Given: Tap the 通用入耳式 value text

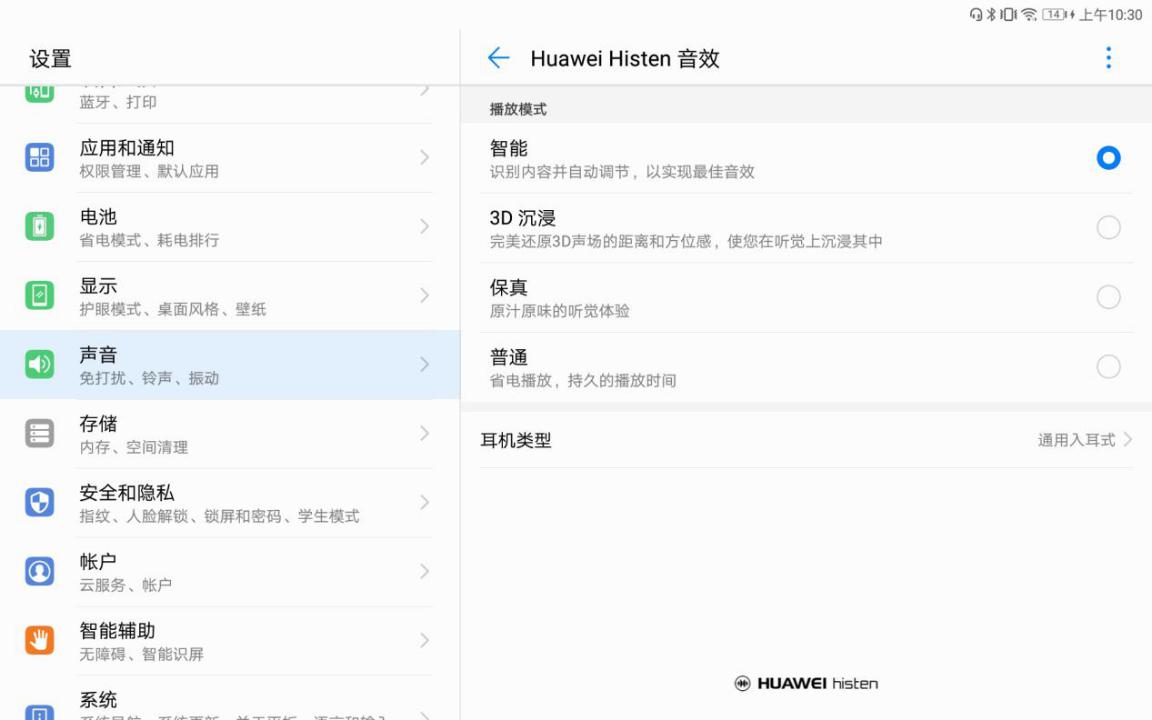Looking at the screenshot, I should click(1076, 440).
